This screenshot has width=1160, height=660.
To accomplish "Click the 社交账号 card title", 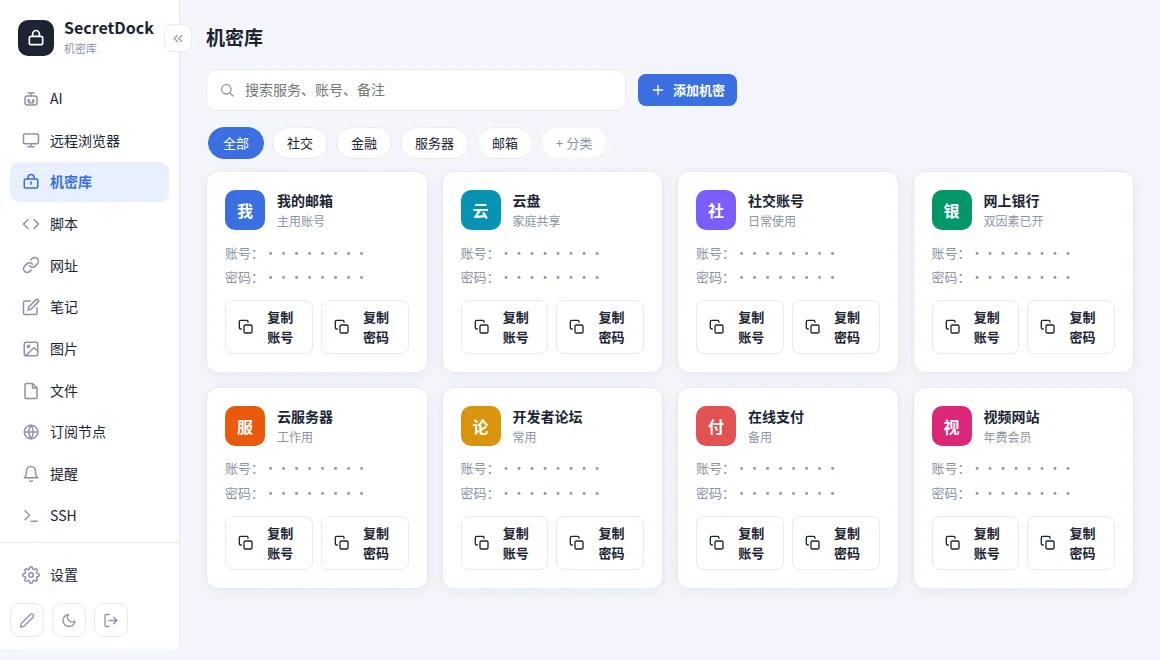I will pyautogui.click(x=775, y=201).
